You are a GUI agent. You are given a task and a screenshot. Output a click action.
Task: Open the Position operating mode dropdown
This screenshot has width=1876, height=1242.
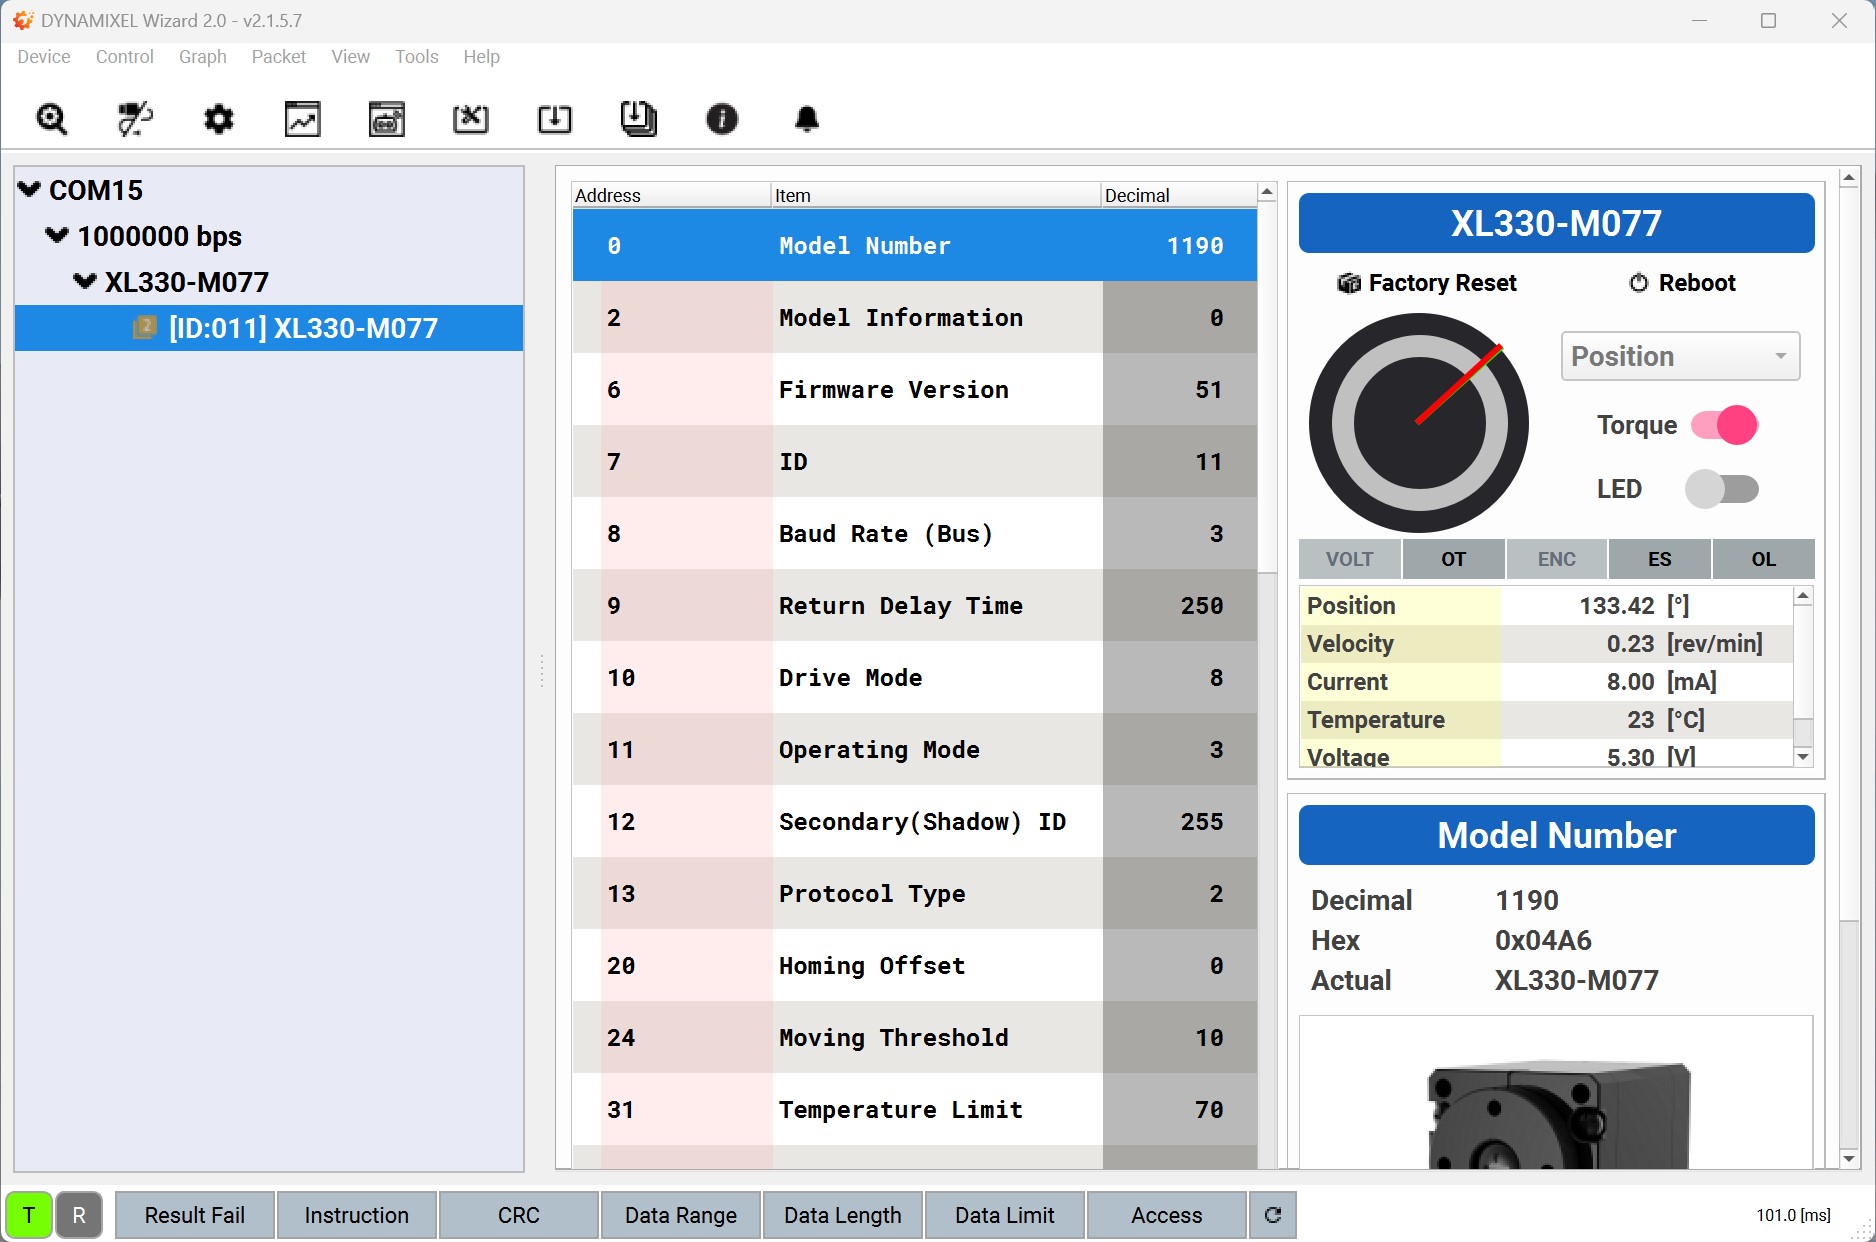point(1680,356)
